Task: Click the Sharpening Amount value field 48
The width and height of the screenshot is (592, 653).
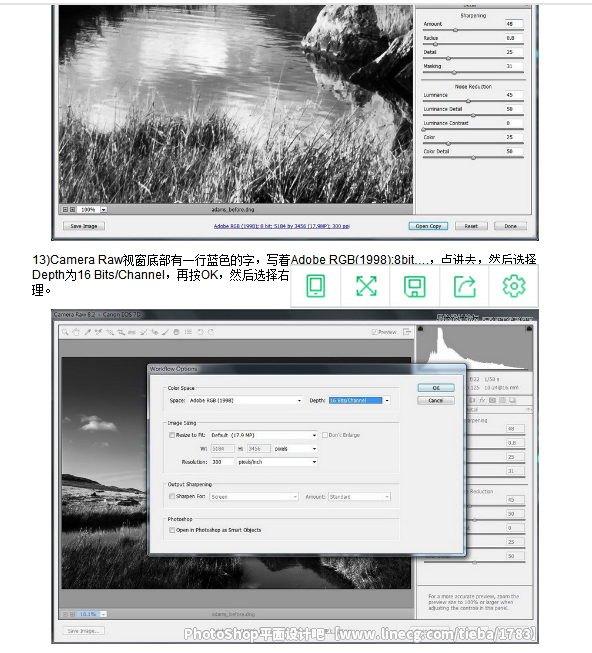Action: coord(514,24)
